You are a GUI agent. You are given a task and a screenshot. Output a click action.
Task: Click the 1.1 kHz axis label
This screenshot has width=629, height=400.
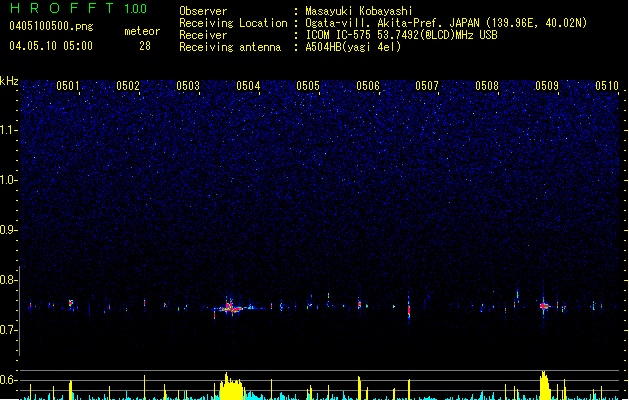pos(8,130)
